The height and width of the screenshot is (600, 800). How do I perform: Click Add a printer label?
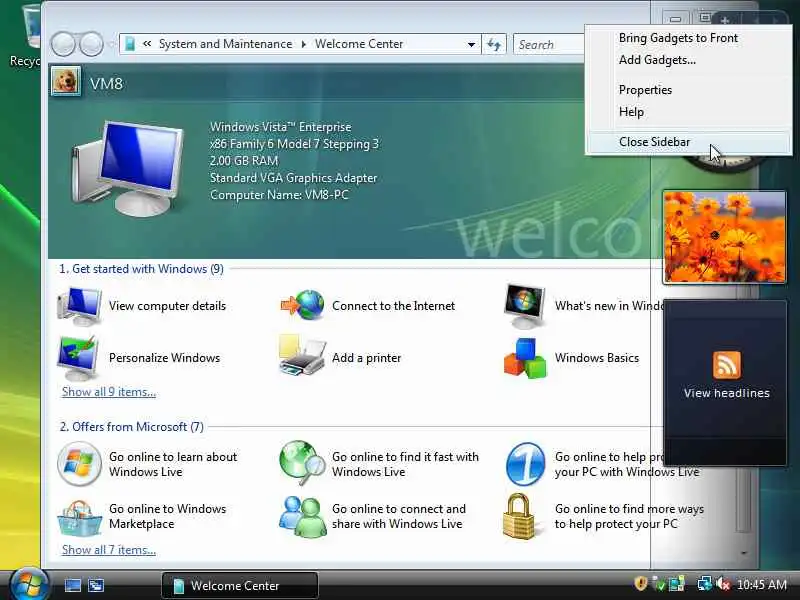point(366,358)
